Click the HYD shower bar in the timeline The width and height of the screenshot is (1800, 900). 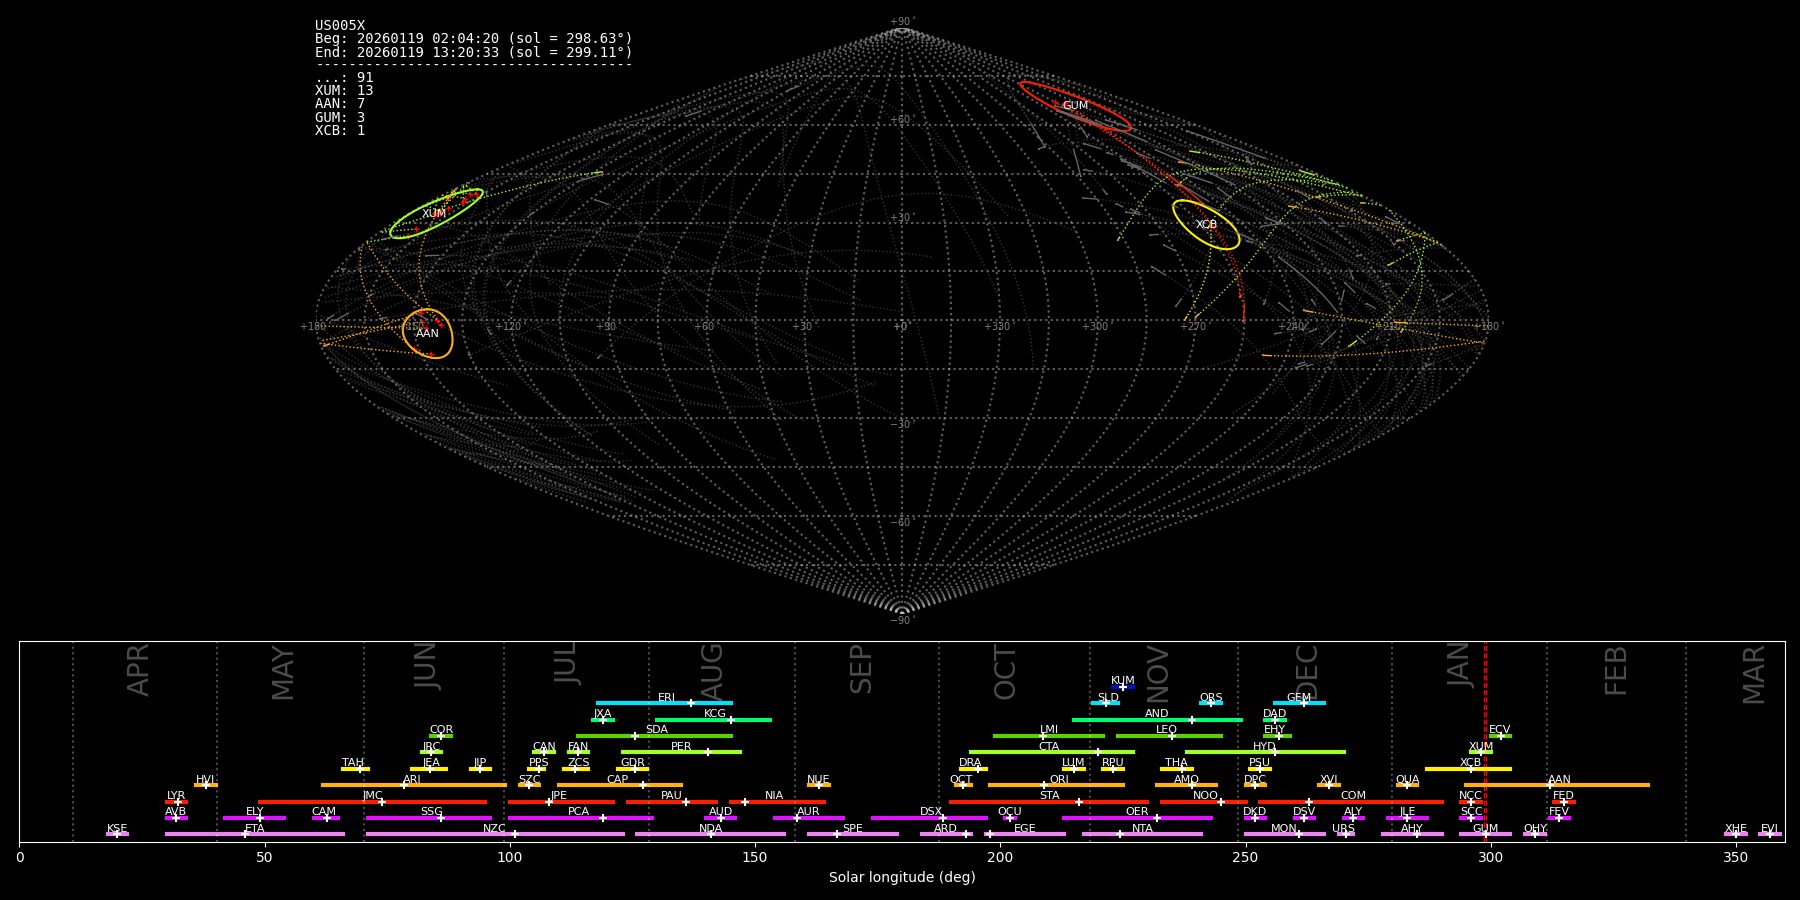(x=1265, y=752)
